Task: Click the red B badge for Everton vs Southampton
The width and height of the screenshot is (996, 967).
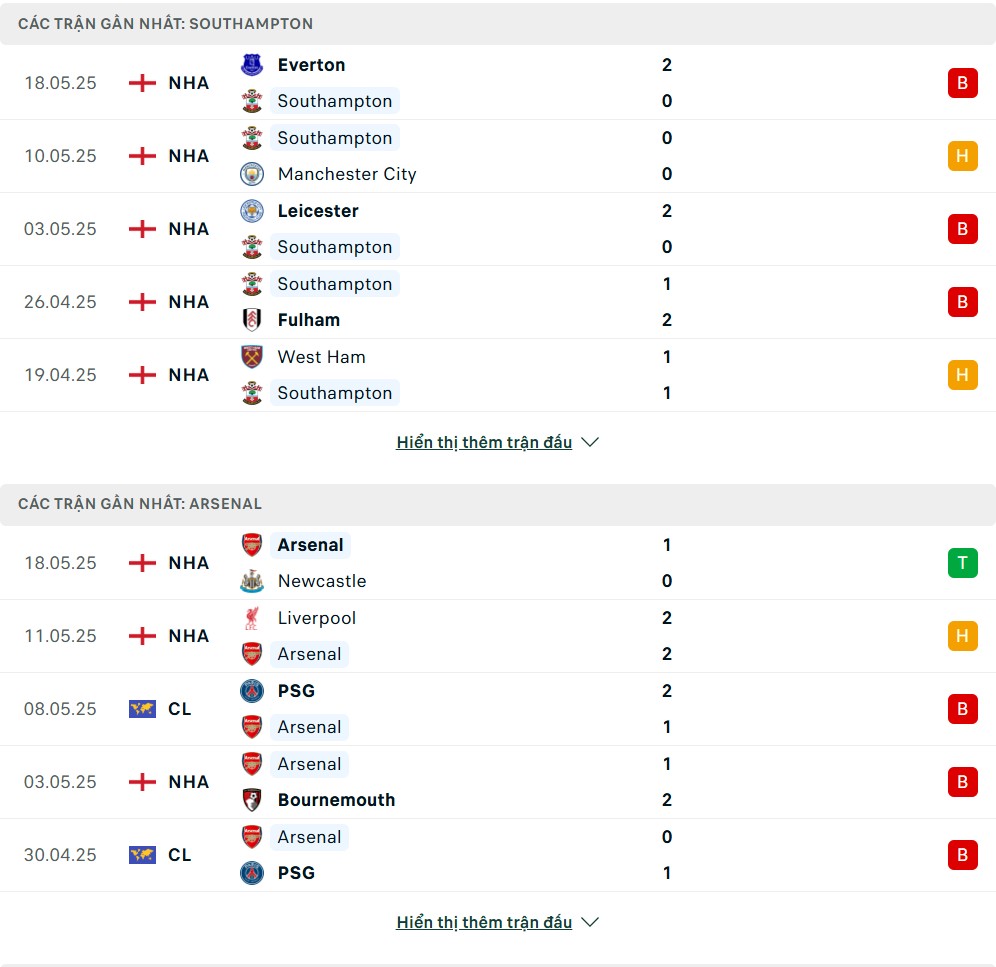Action: click(962, 83)
